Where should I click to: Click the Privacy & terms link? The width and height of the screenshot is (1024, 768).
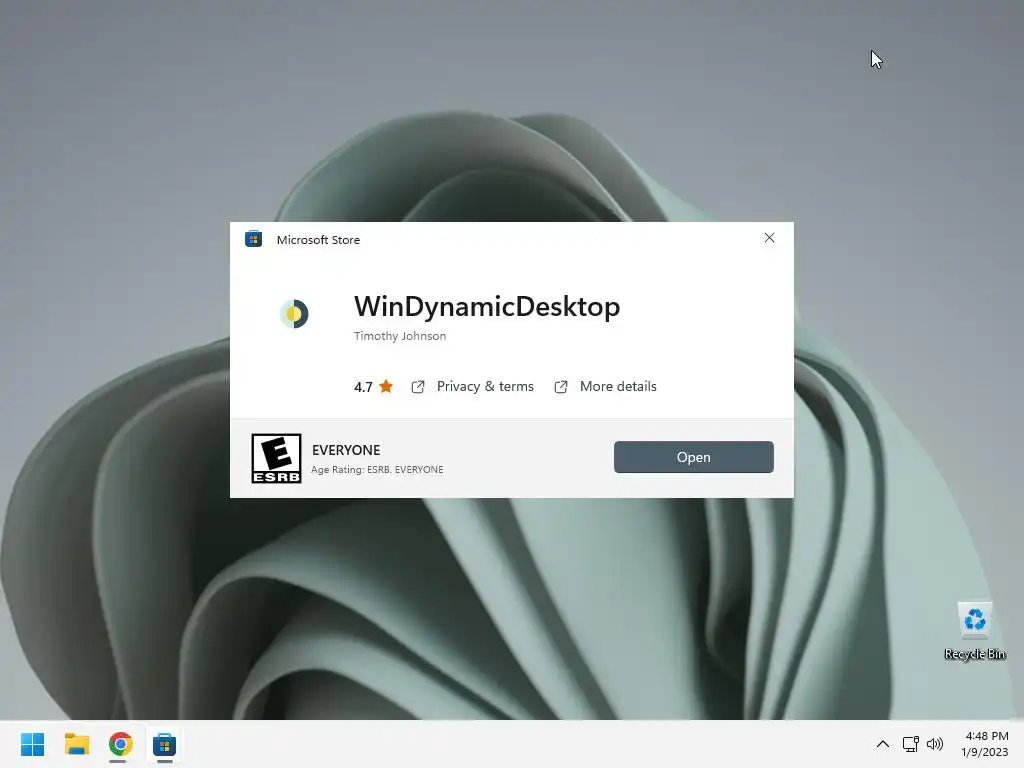(x=485, y=387)
